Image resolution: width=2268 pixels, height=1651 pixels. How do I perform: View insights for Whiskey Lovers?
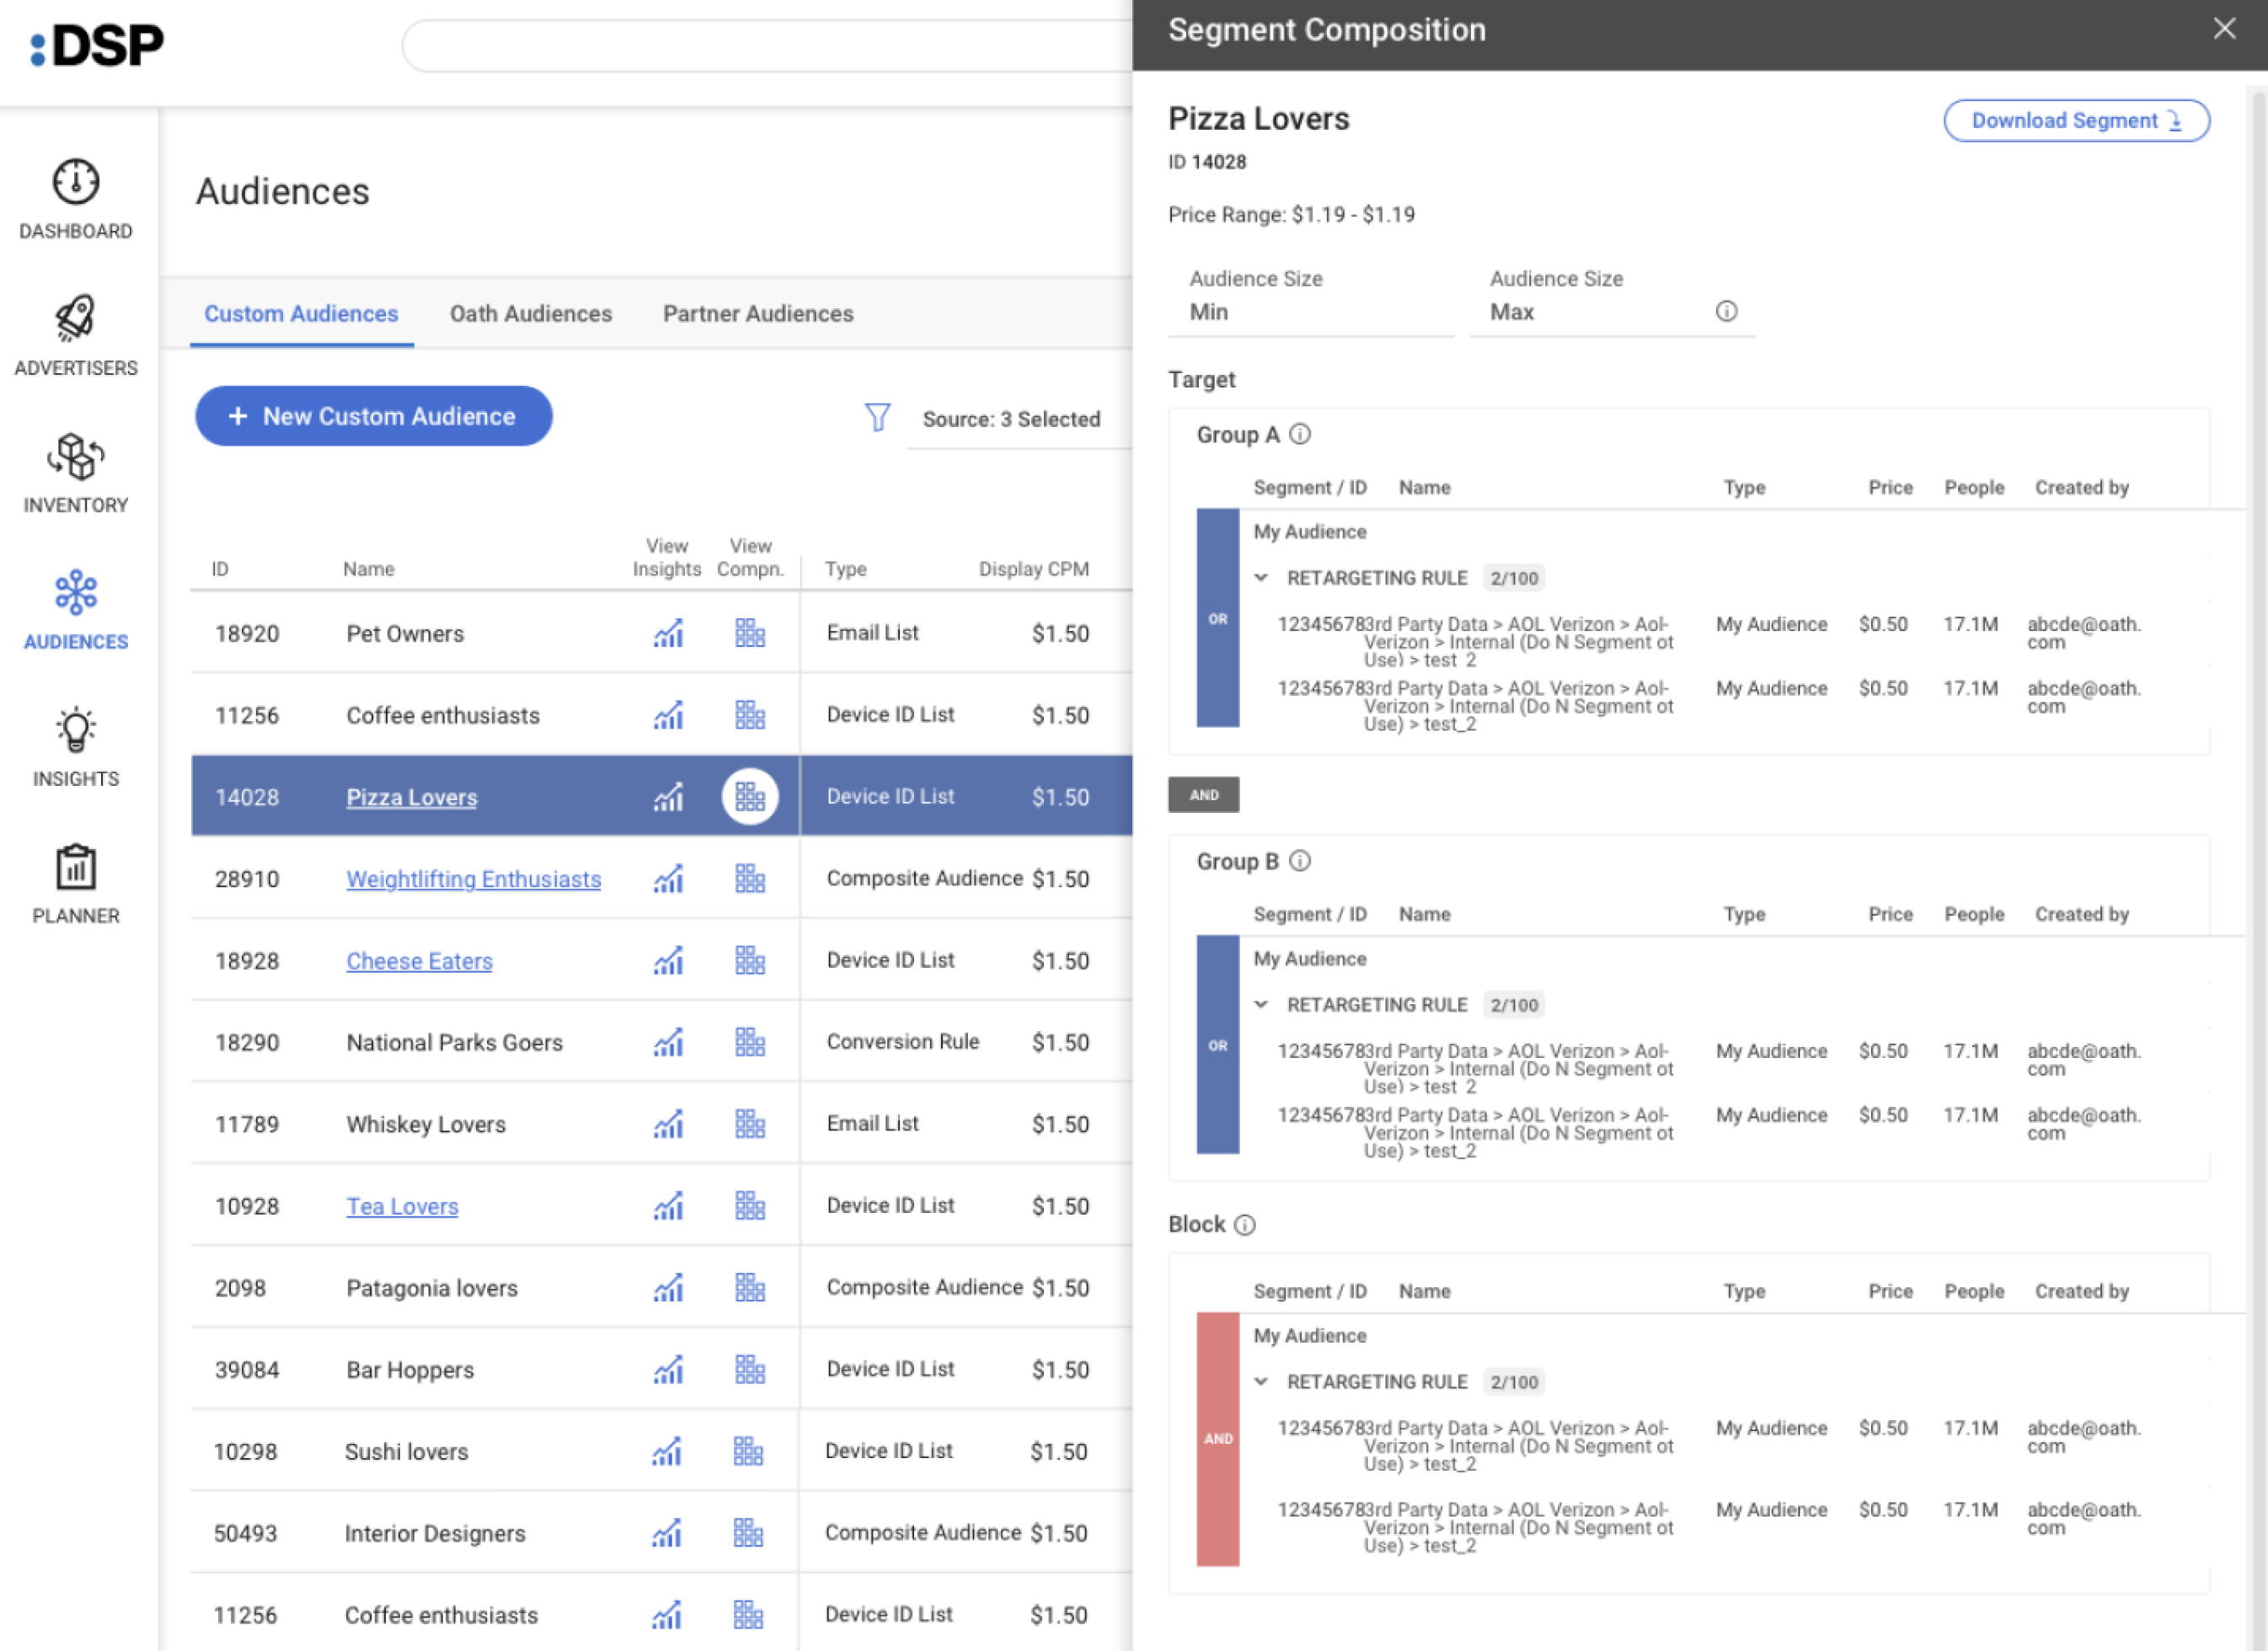point(668,1125)
